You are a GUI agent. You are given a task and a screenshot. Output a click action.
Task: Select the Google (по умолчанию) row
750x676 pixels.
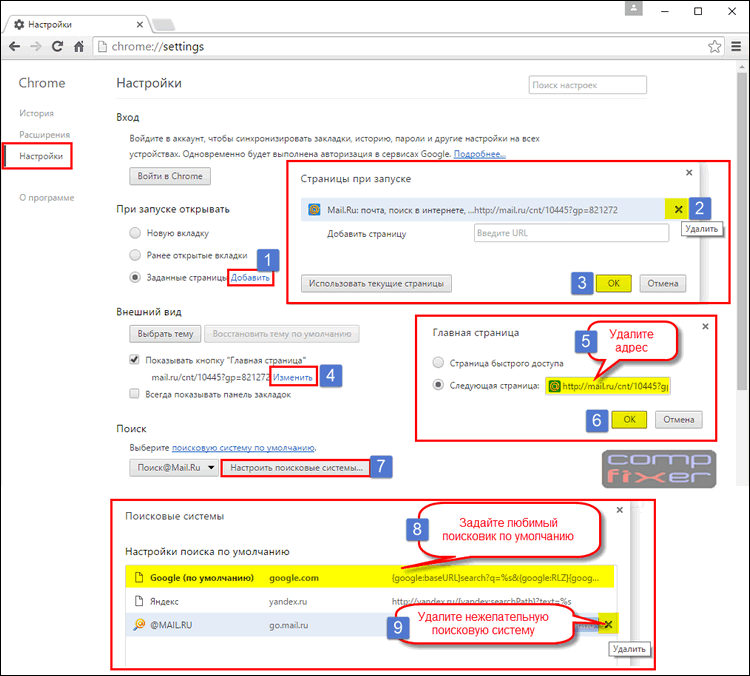[x=370, y=577]
